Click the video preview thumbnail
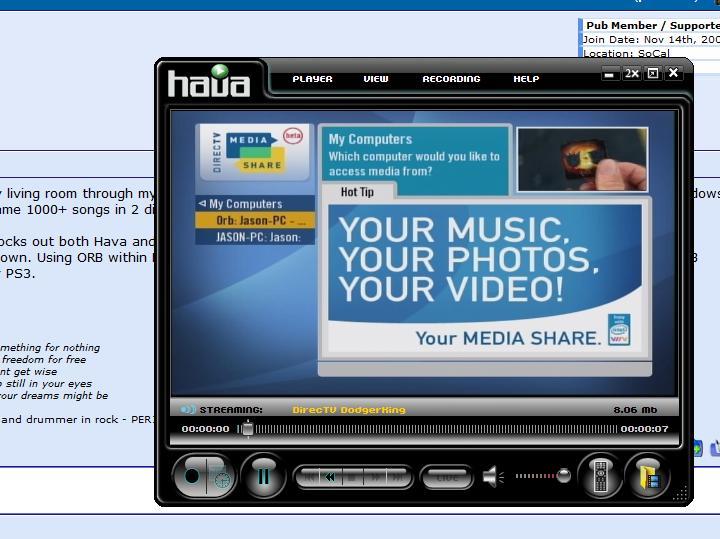 [x=582, y=159]
